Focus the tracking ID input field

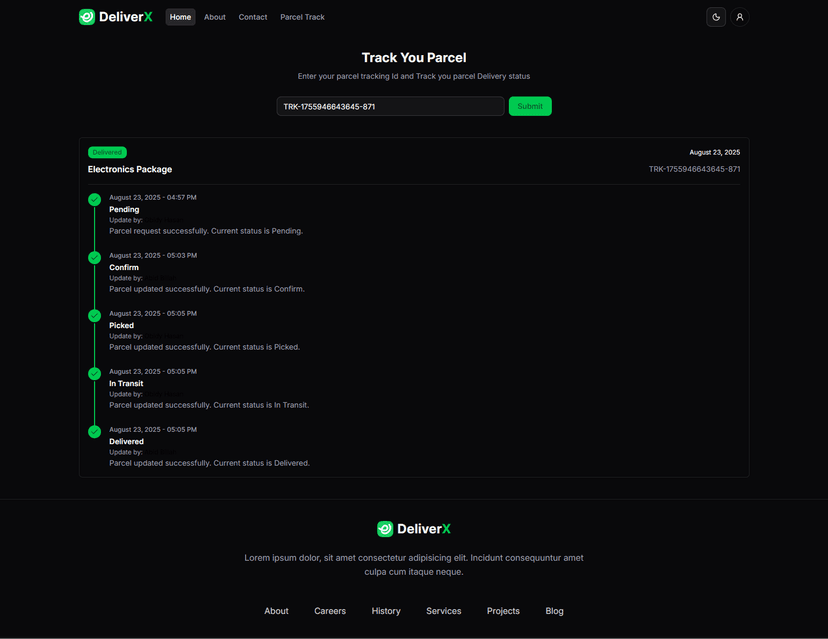coord(390,106)
